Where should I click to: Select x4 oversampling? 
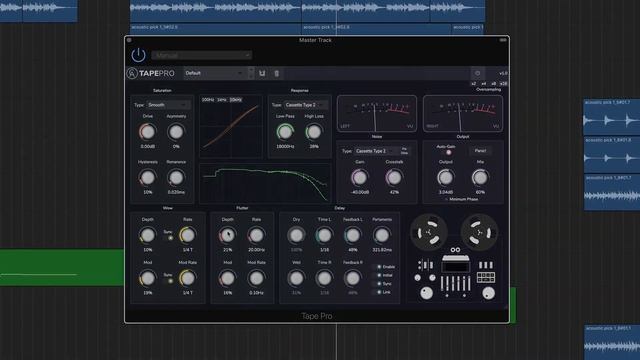(483, 84)
